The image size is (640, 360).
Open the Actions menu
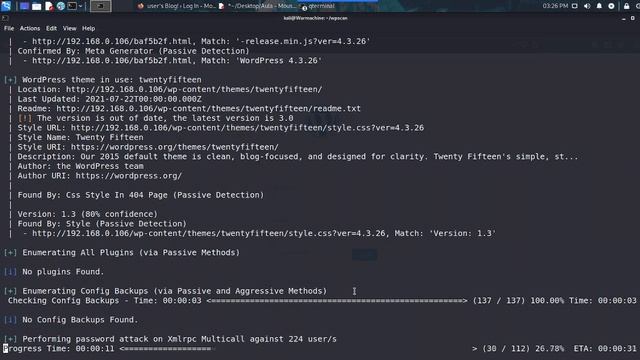pos(30,29)
